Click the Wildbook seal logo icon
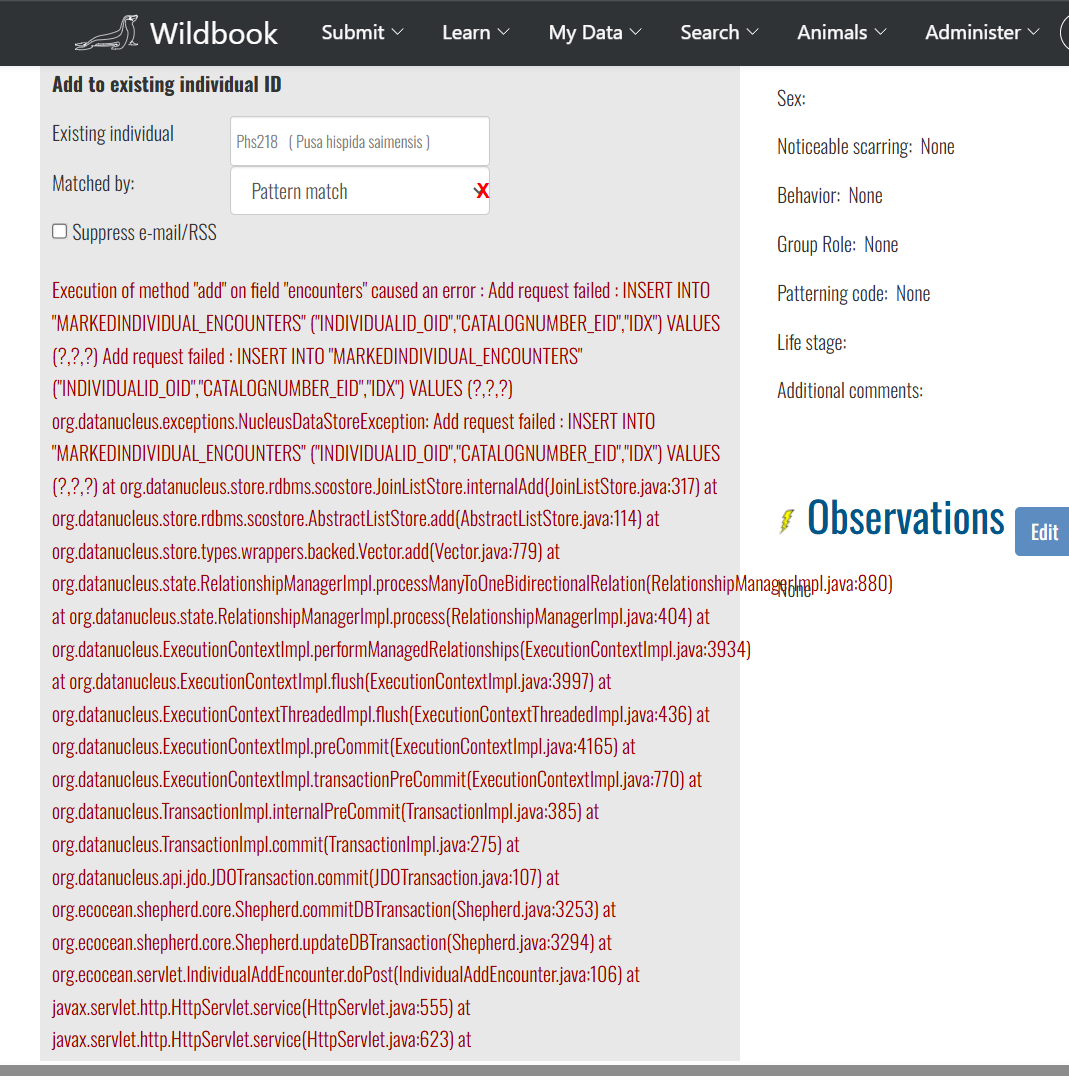Image resolution: width=1069 pixels, height=1080 pixels. coord(106,33)
